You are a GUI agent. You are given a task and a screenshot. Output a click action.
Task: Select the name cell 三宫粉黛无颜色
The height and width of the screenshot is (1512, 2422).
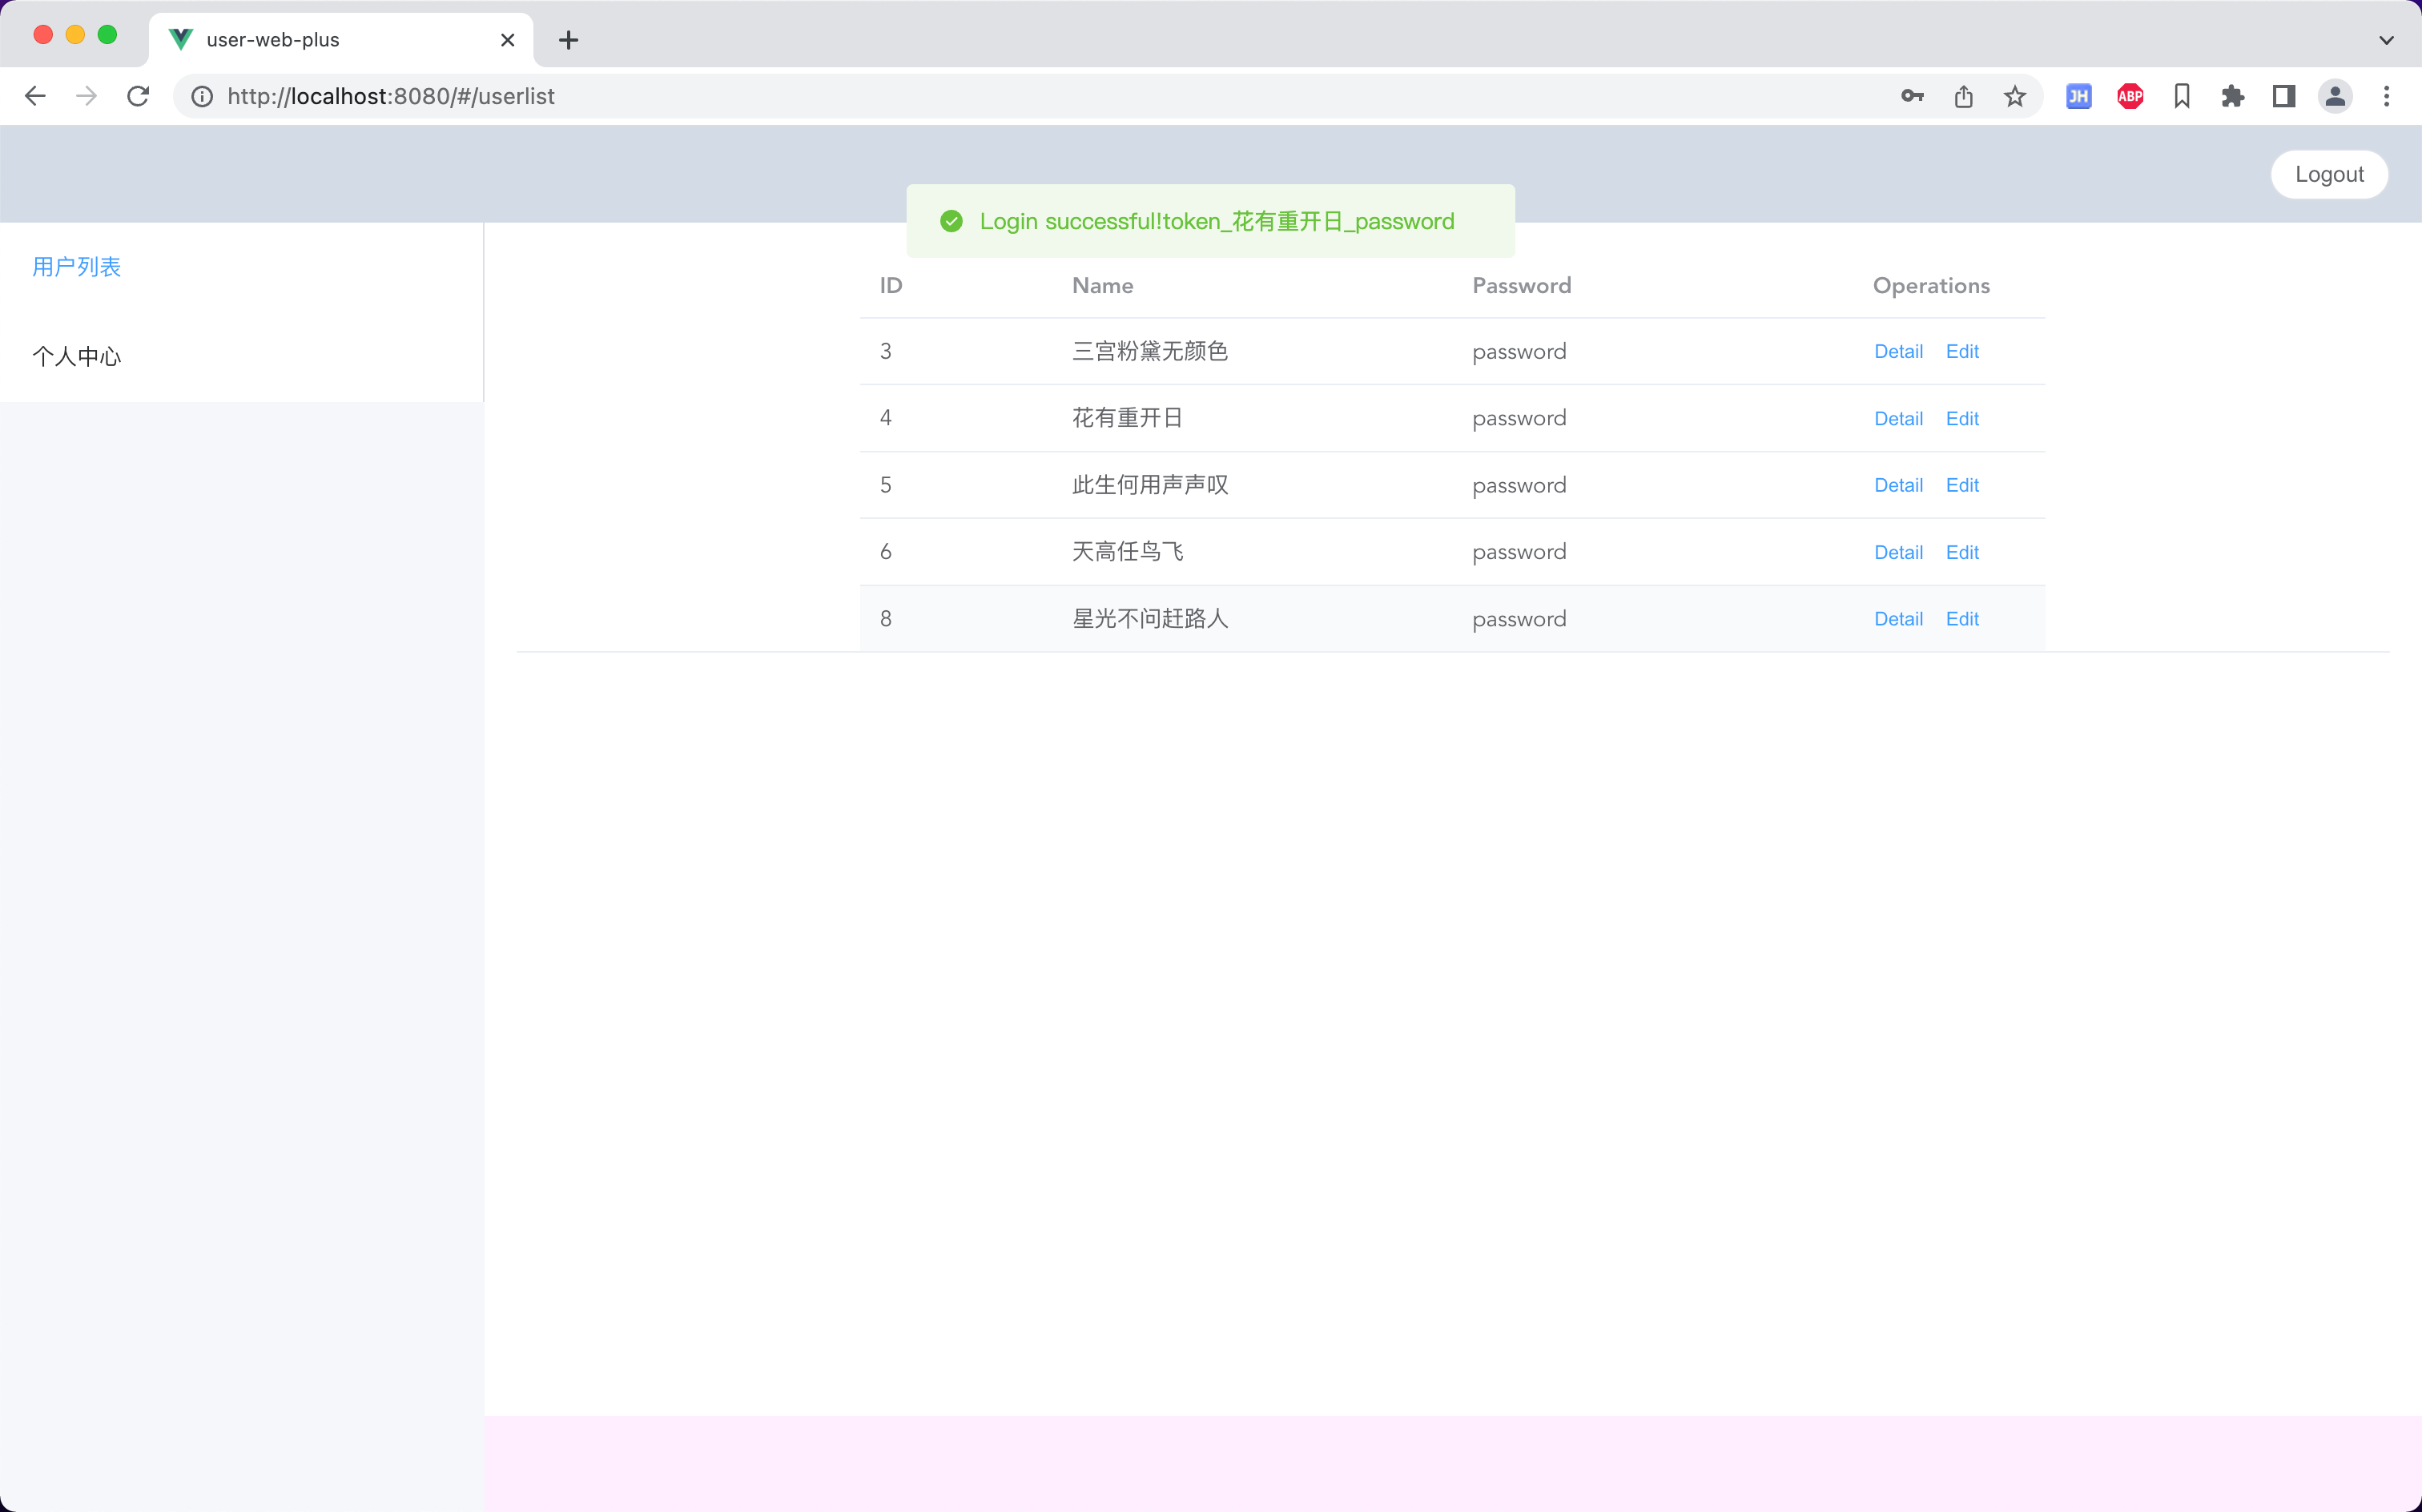(1150, 352)
